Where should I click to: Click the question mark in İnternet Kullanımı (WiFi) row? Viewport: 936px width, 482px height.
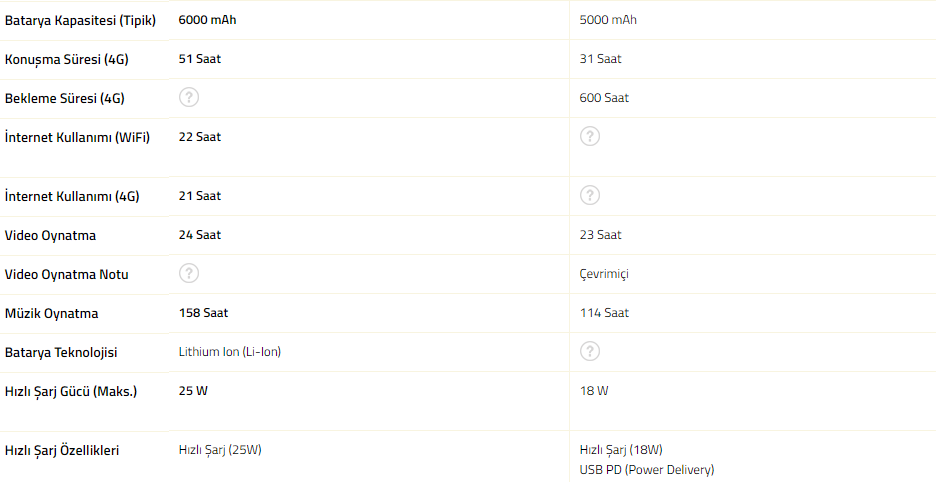coord(590,136)
